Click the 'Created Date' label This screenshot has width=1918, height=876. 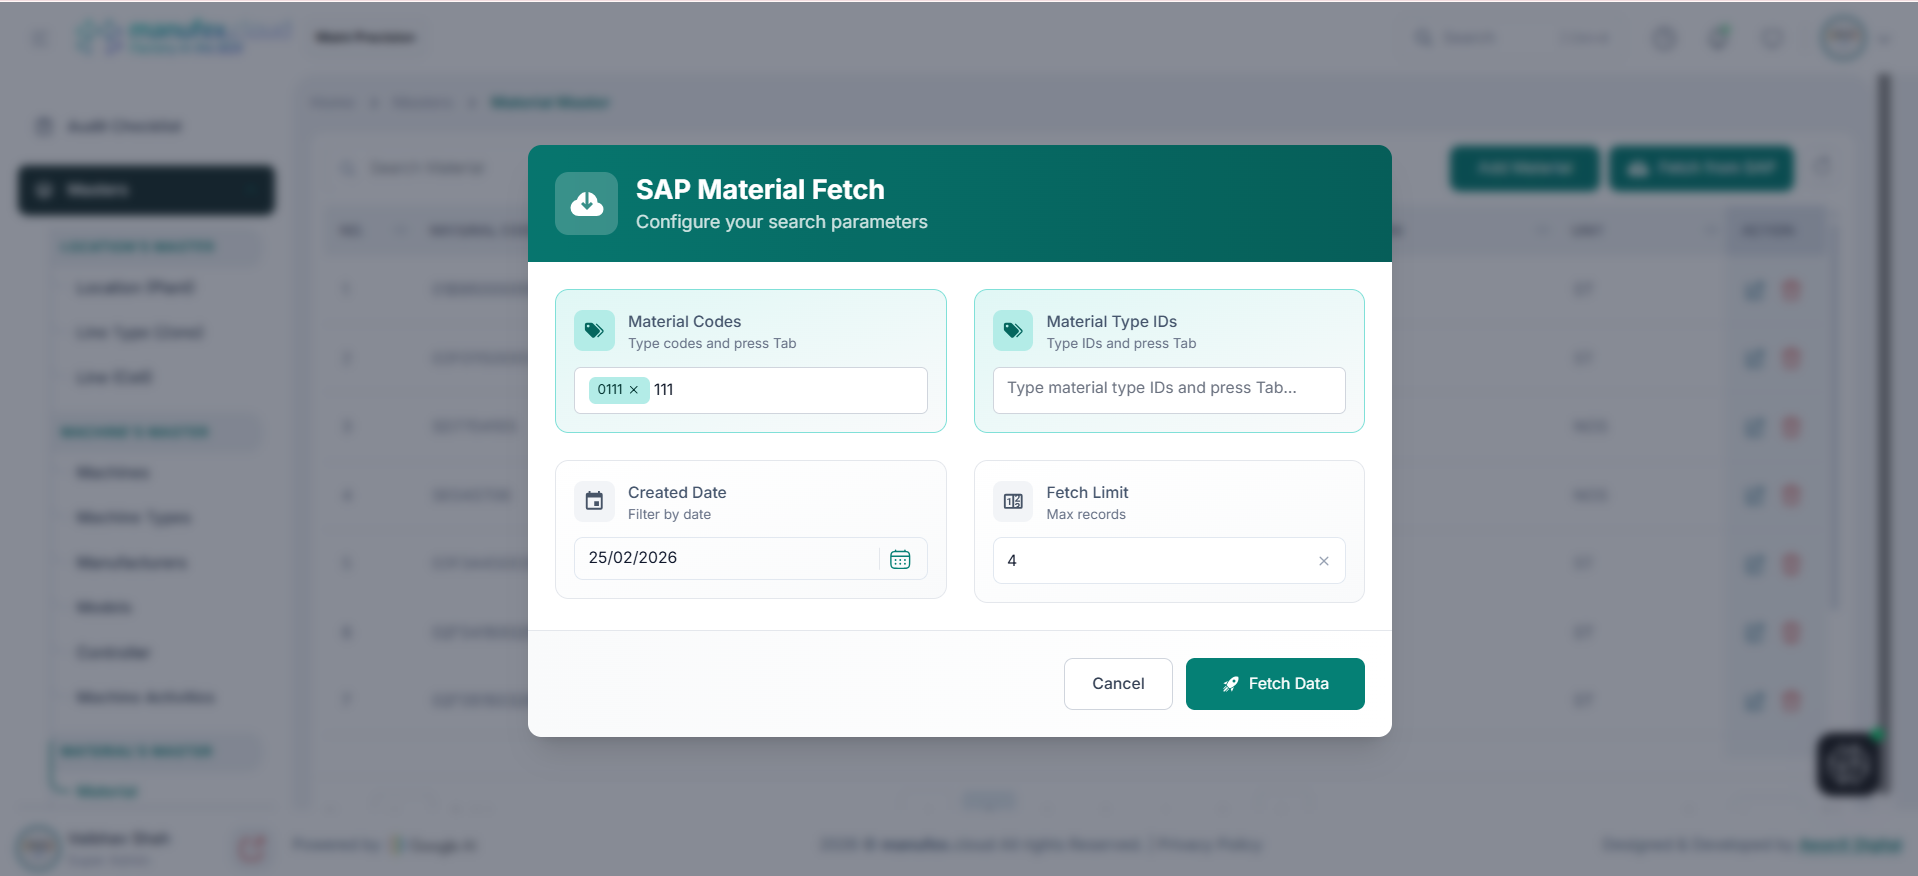click(677, 492)
